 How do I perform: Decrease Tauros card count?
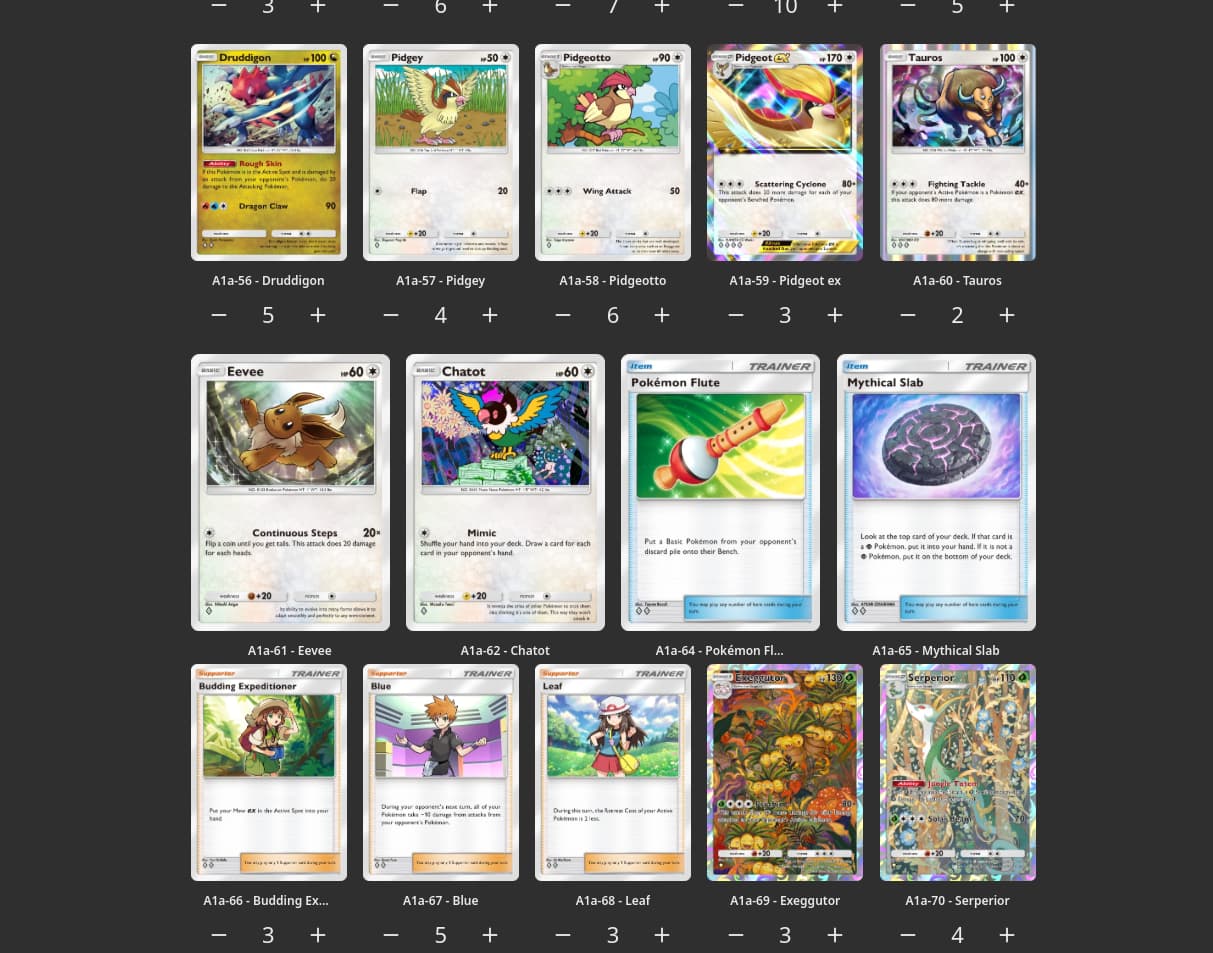[x=908, y=316]
